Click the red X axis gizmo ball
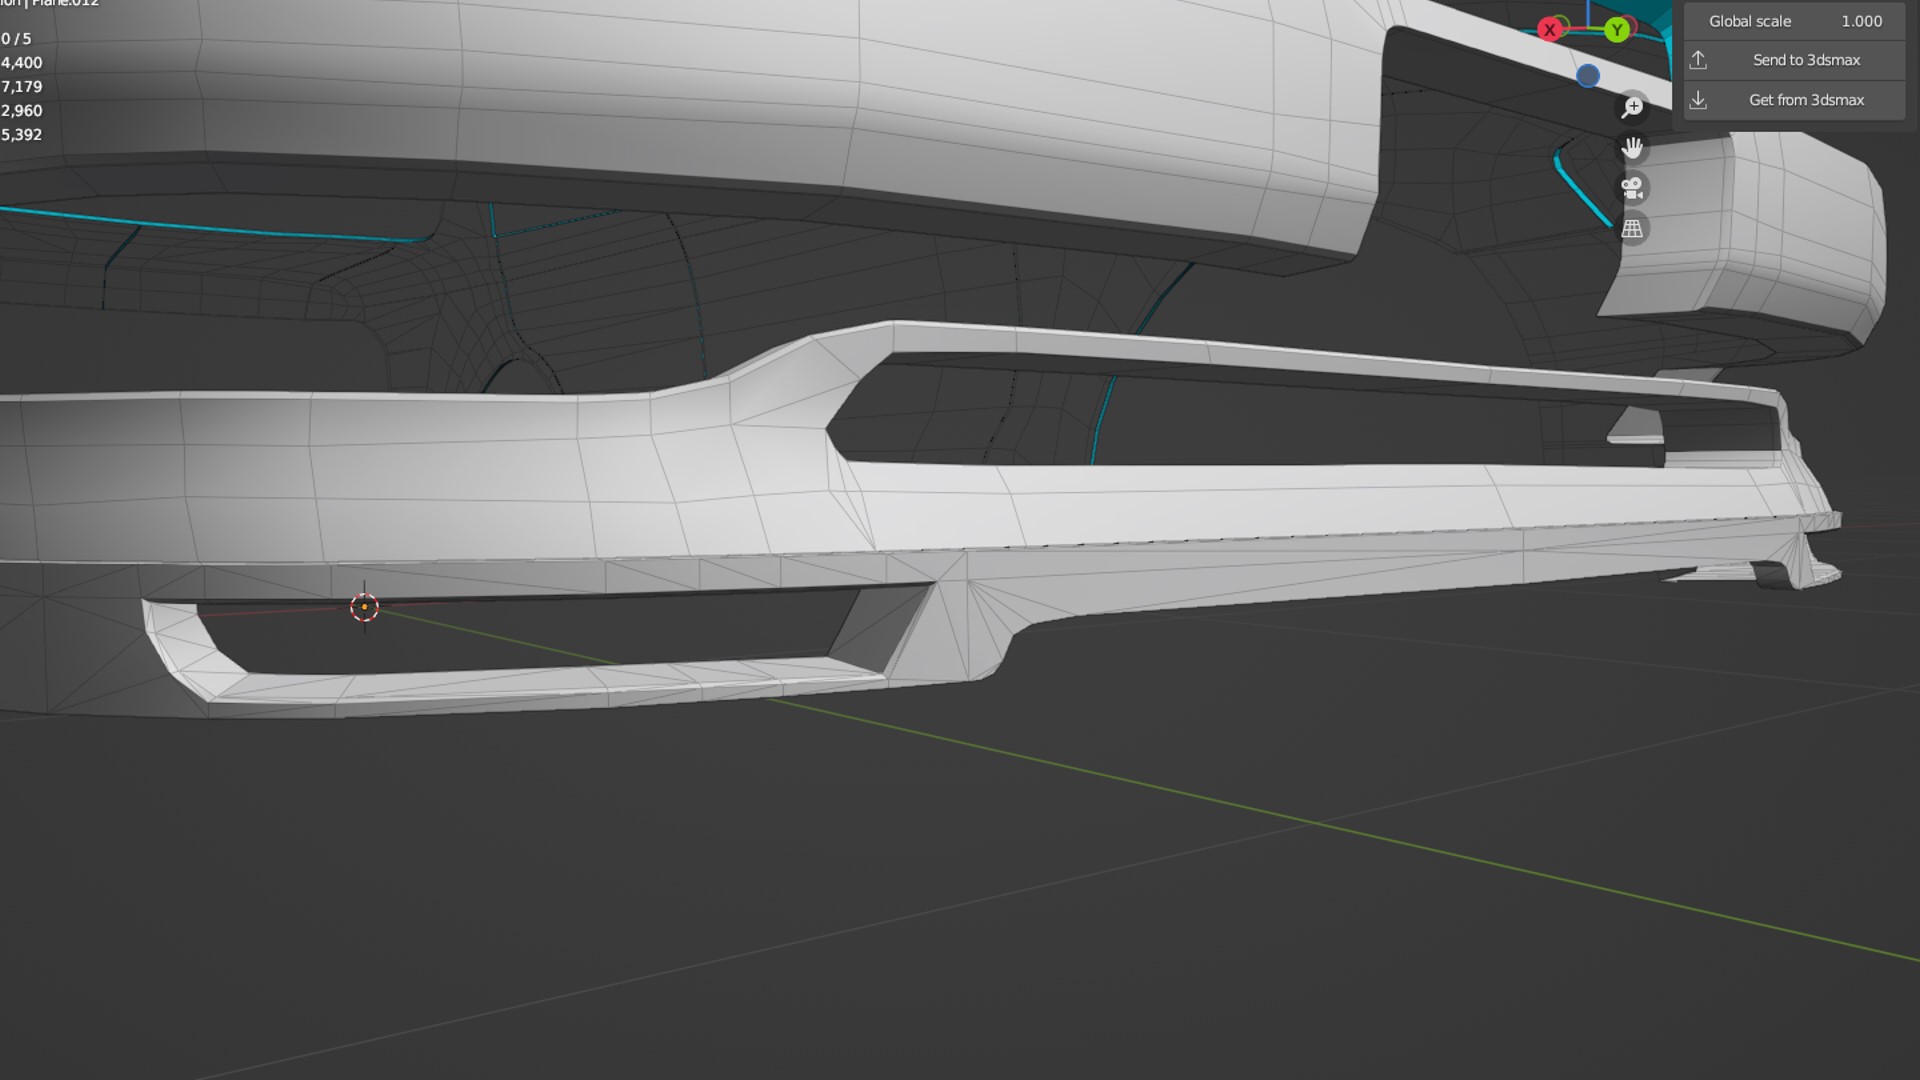The height and width of the screenshot is (1080, 1920). pos(1549,30)
